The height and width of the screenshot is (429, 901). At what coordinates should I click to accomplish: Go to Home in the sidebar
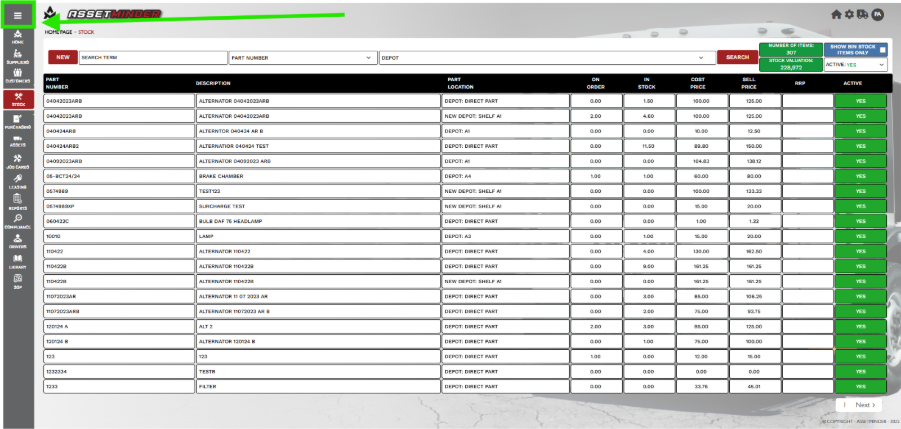click(17, 37)
